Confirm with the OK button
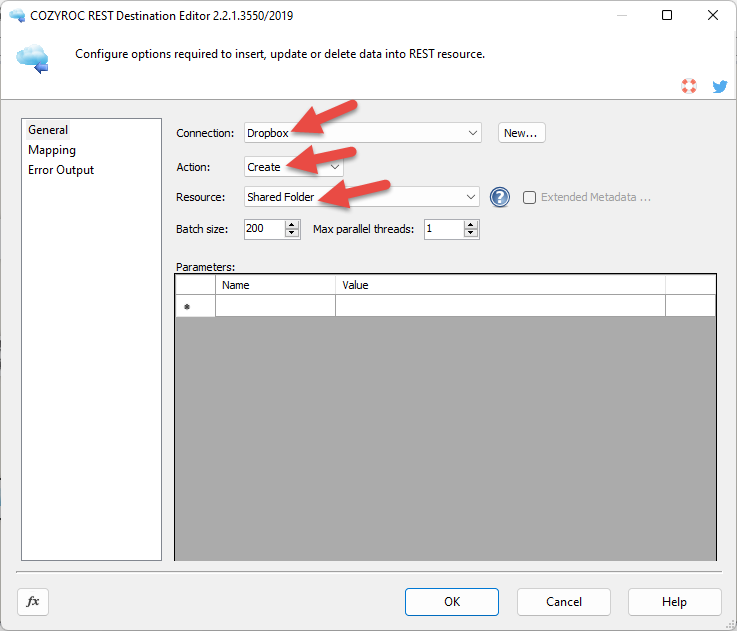 click(452, 602)
